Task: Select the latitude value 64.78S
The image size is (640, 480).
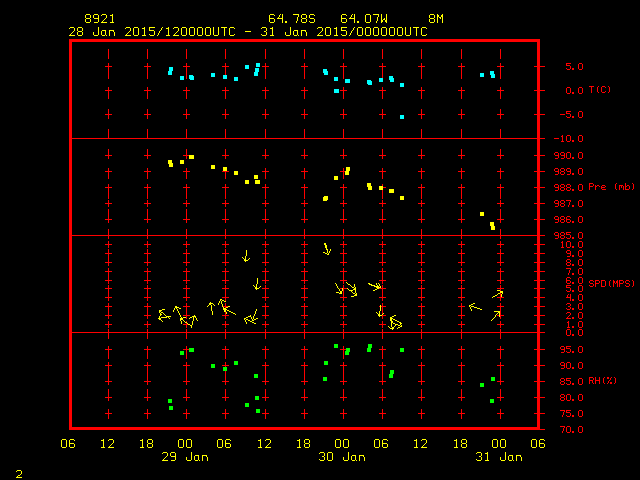Action: pos(289,19)
